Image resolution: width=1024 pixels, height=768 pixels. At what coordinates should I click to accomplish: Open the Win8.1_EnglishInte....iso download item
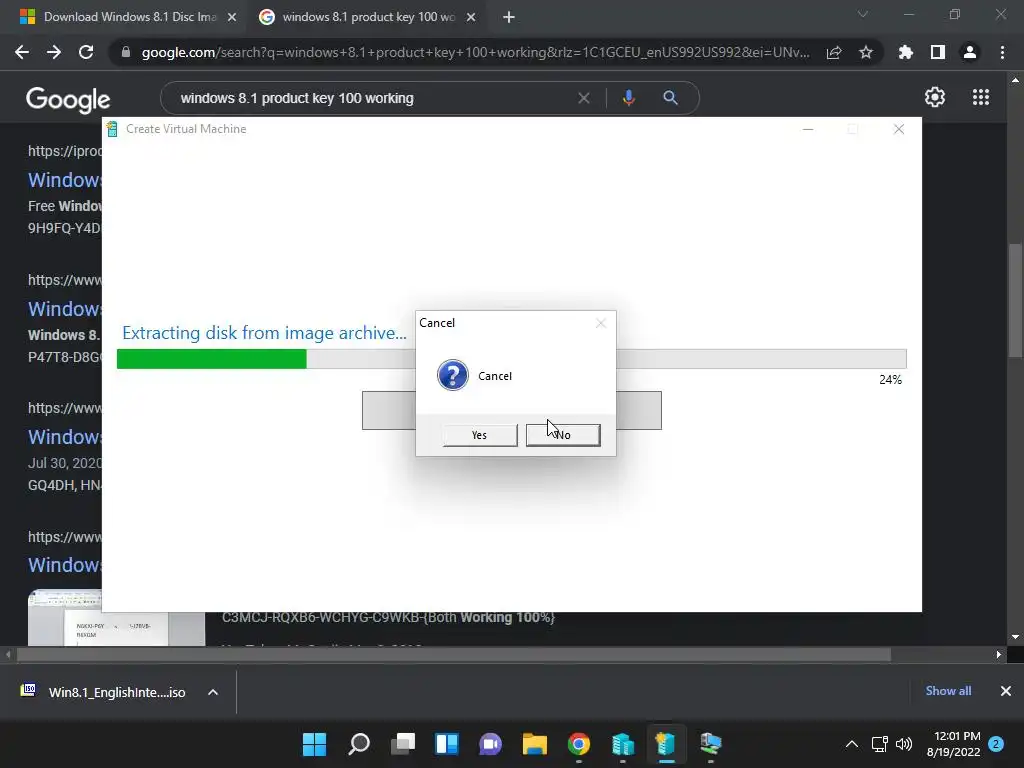click(104, 692)
